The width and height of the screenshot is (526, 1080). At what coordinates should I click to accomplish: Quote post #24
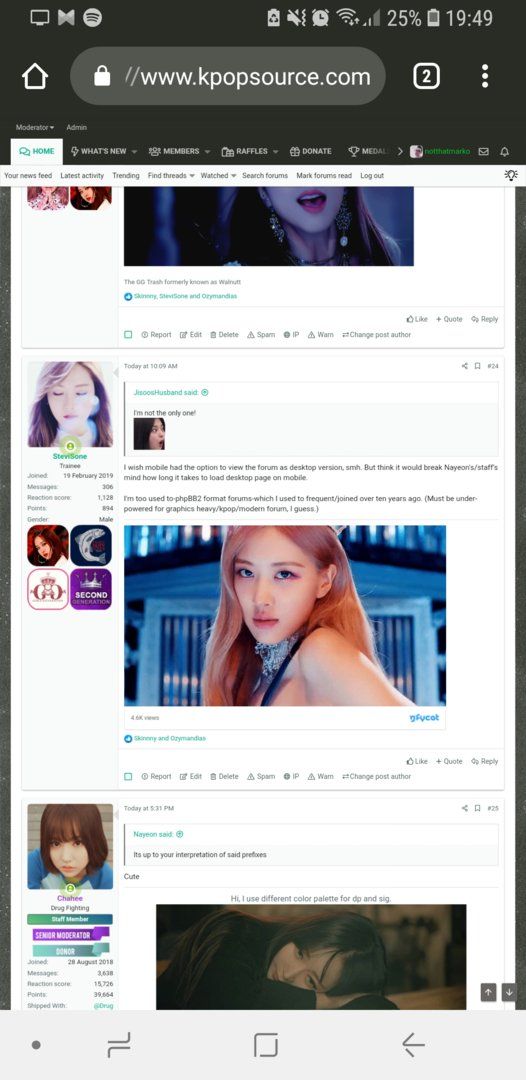click(449, 761)
